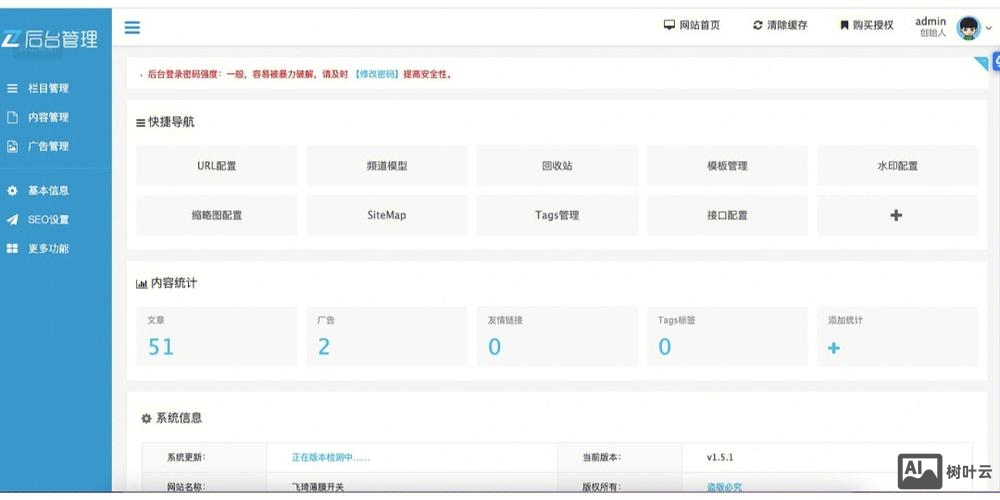1000x500 pixels.
Task: Click 清除缓存 in the top bar
Action: pos(787,26)
